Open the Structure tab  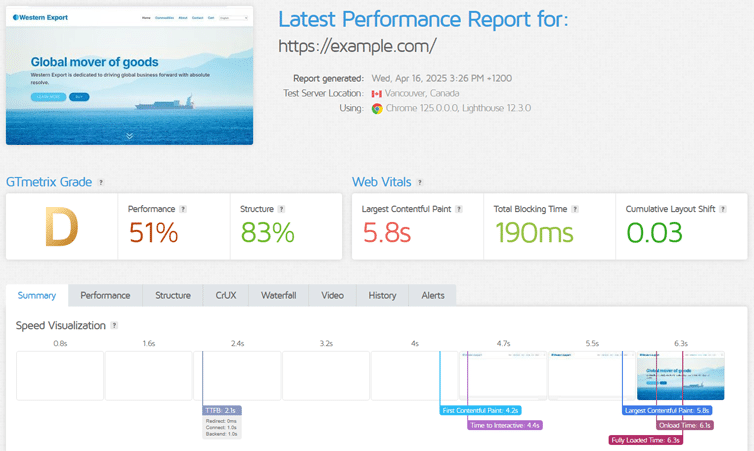(x=173, y=295)
